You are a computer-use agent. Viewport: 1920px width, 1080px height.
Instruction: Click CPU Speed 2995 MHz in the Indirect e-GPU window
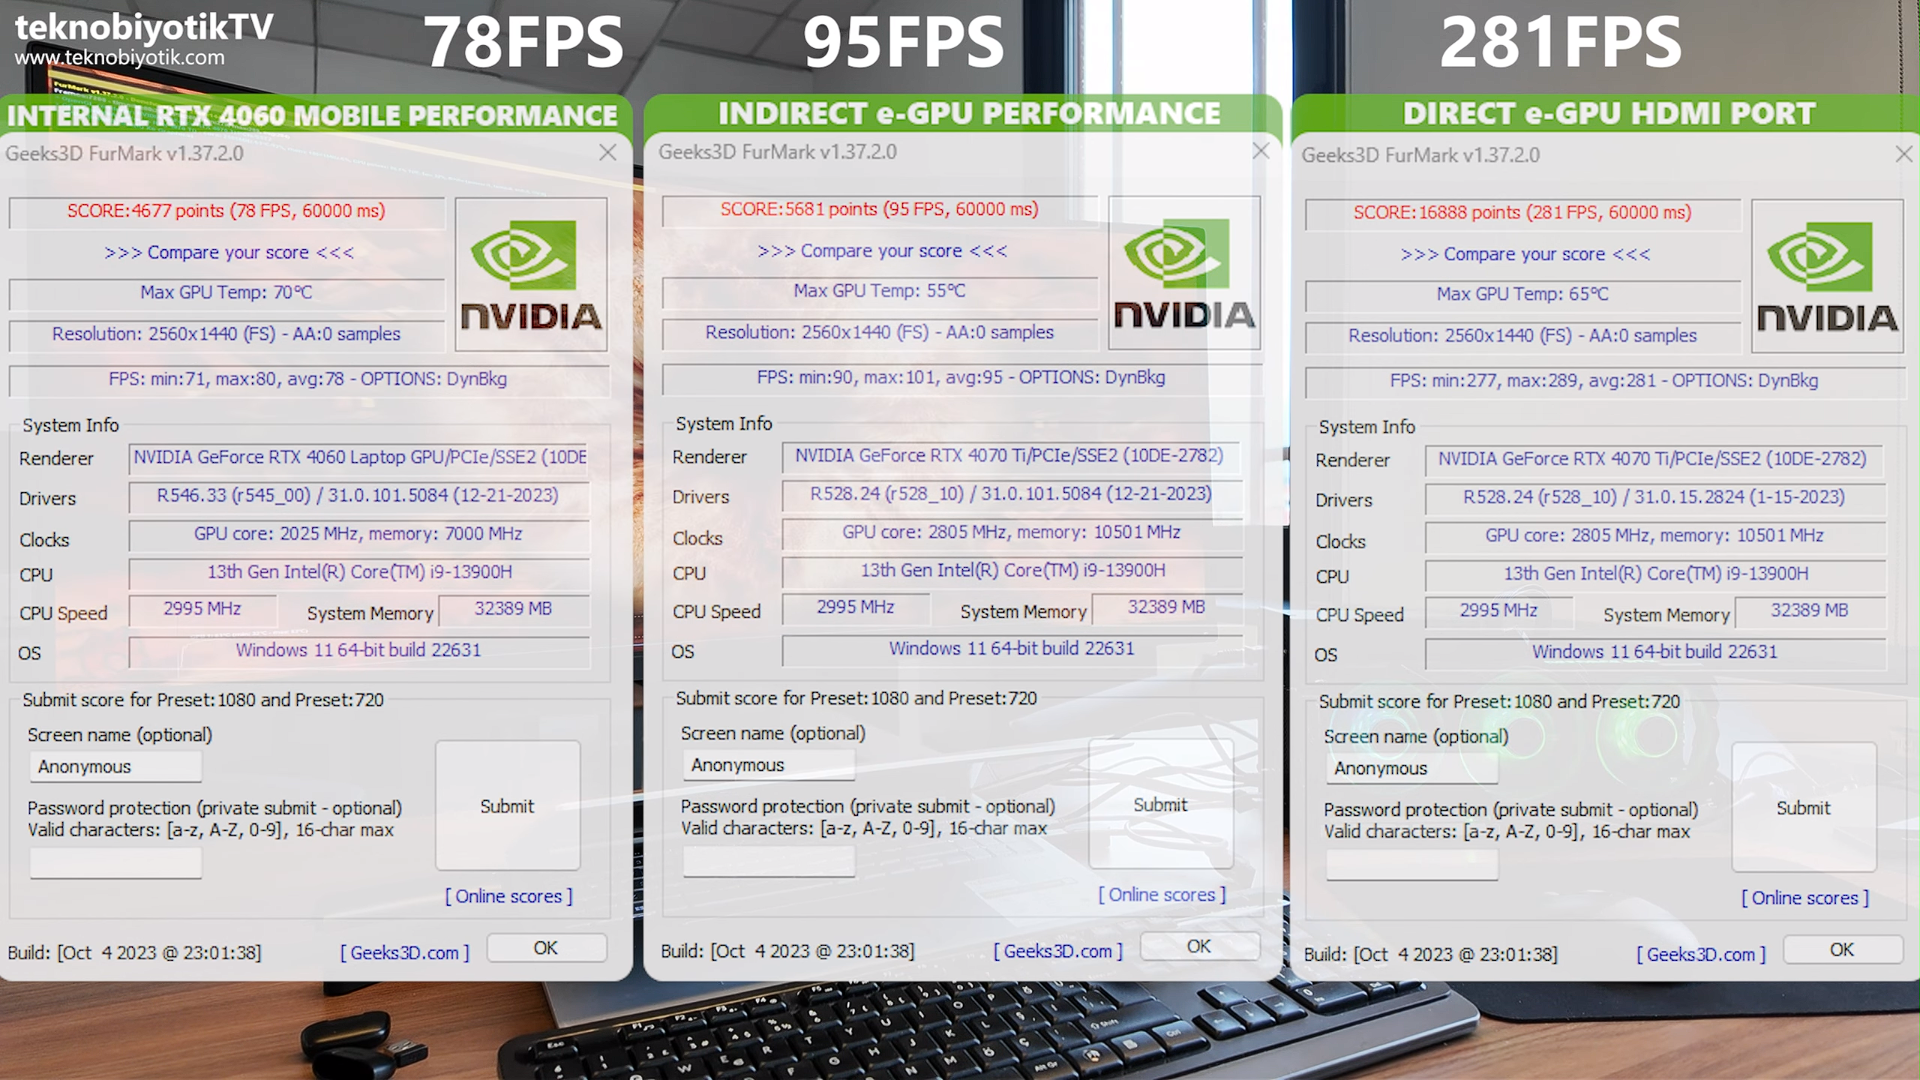855,607
